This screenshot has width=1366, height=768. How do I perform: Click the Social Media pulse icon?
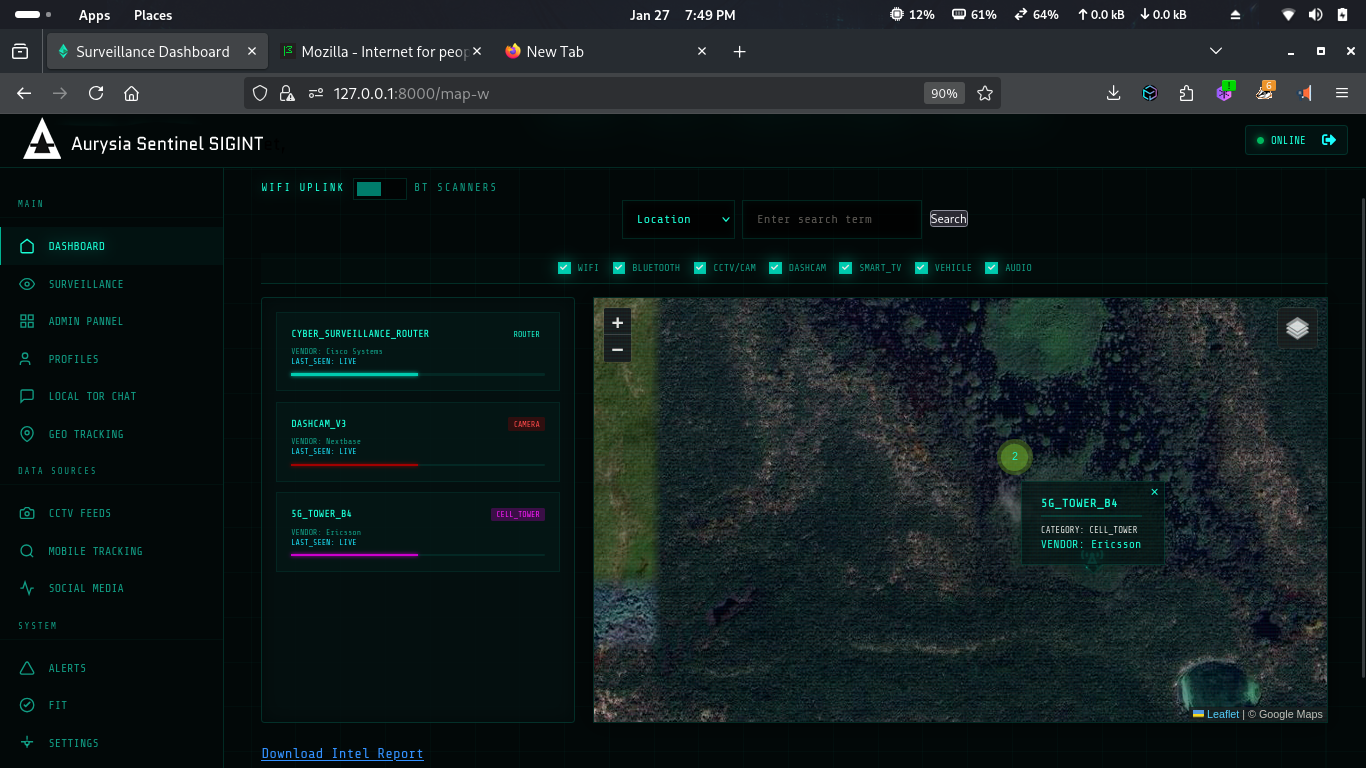[27, 588]
